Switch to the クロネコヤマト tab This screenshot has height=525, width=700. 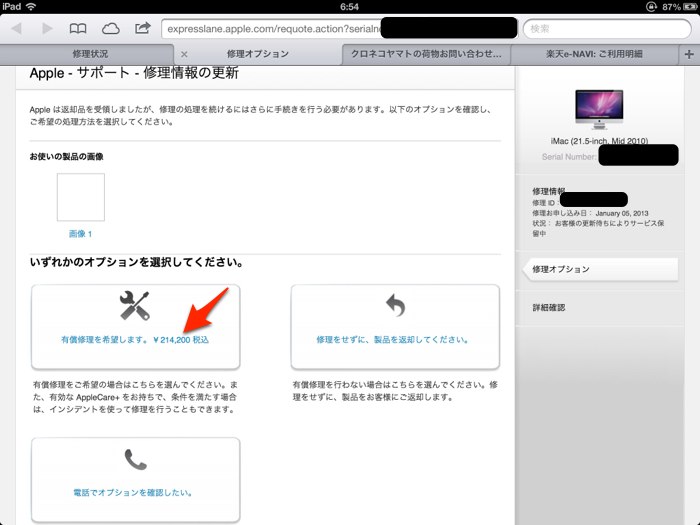pyautogui.click(x=426, y=54)
